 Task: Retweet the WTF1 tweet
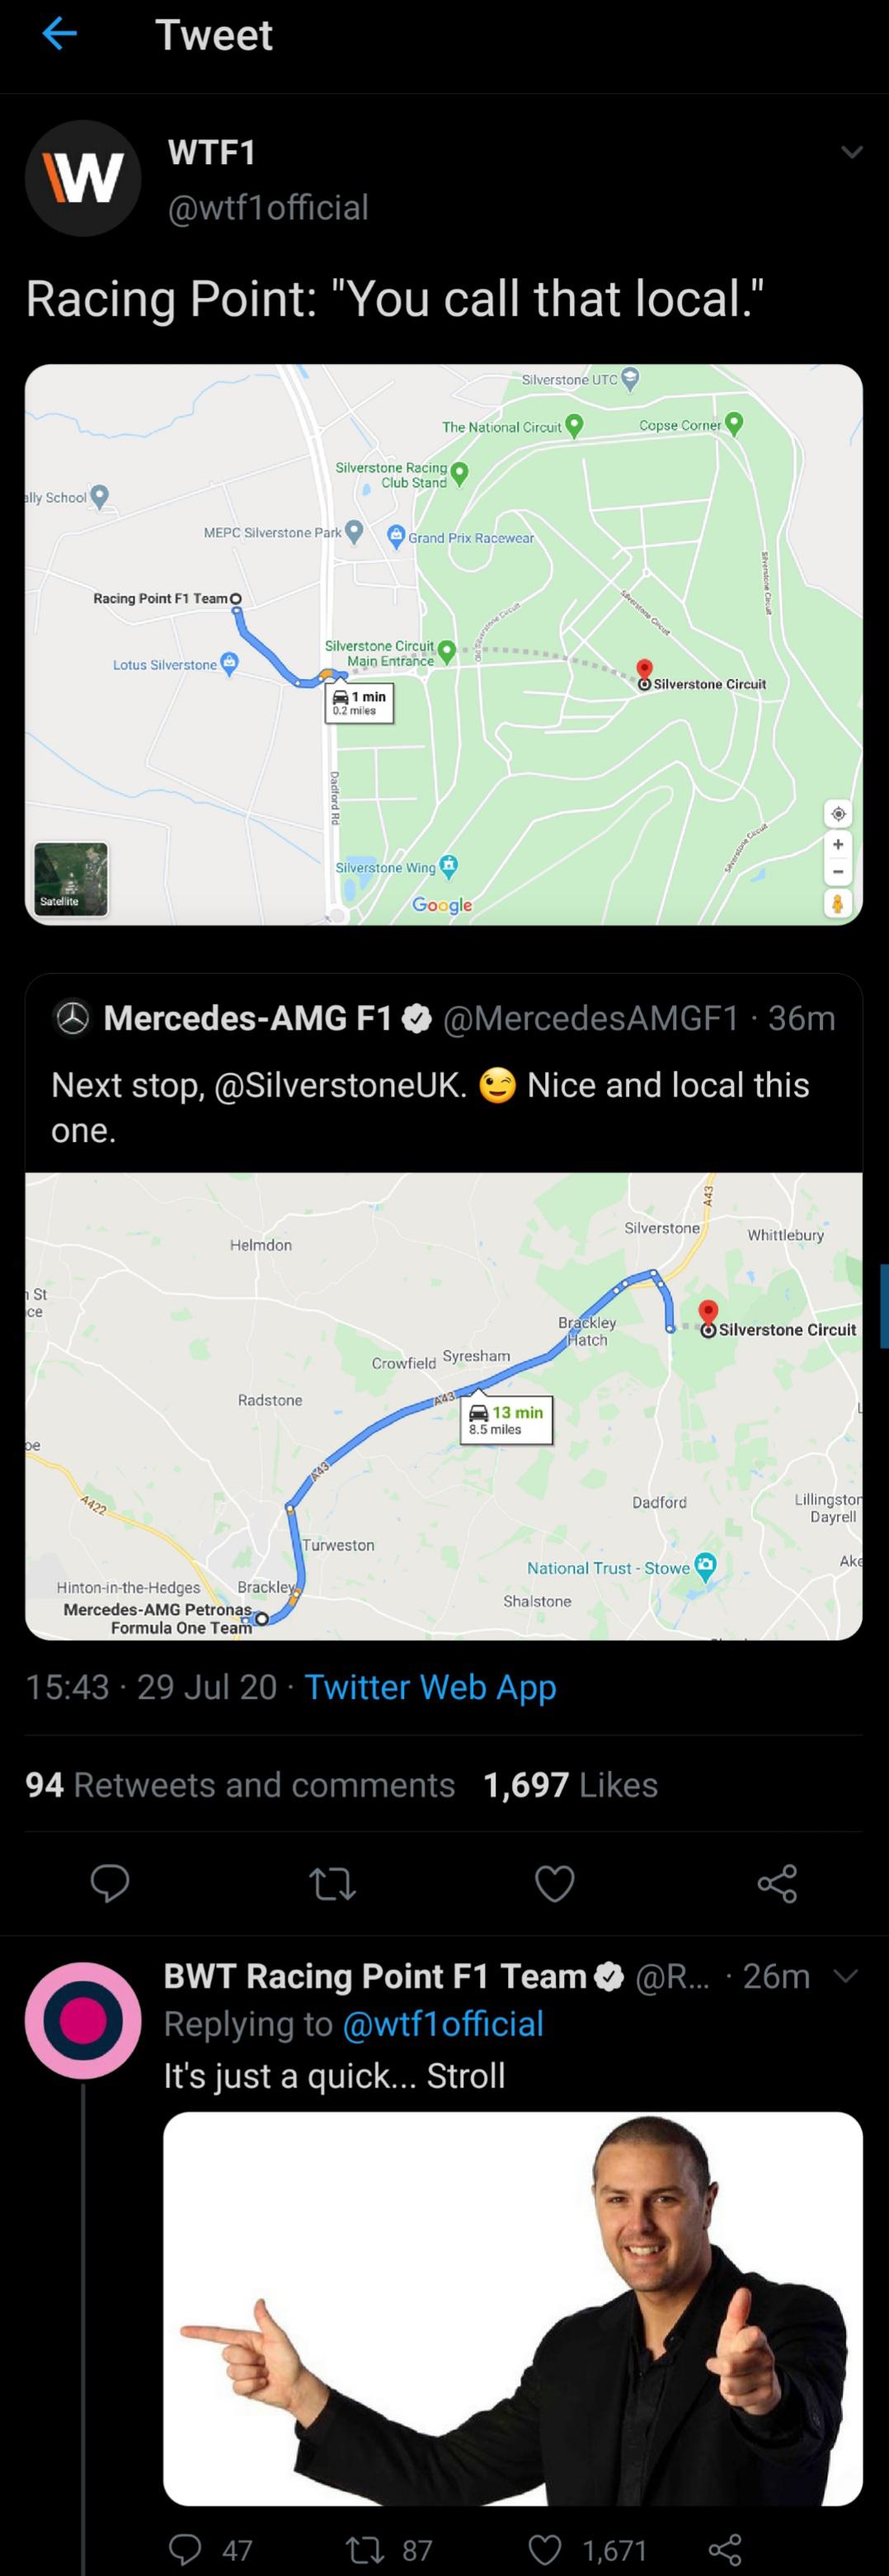332,1884
